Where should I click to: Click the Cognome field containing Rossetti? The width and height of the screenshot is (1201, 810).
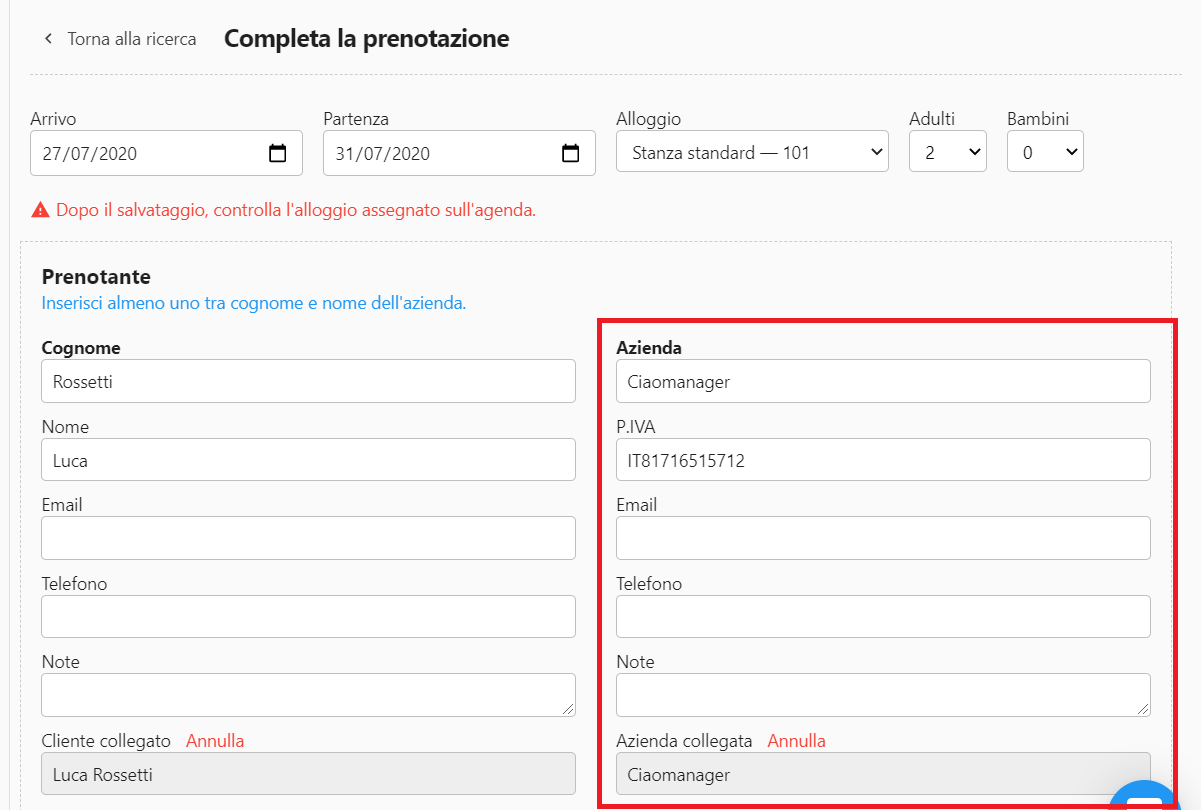tap(308, 381)
